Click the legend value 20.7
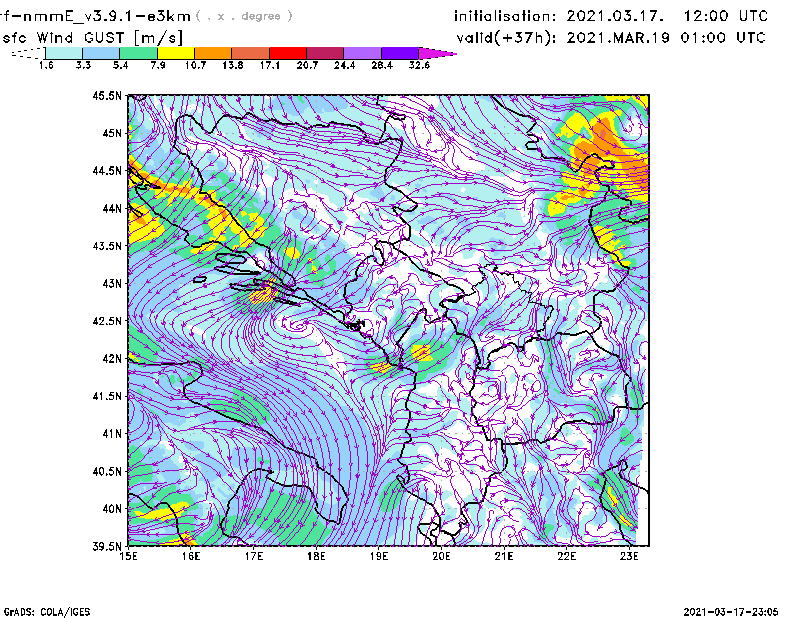 307,65
